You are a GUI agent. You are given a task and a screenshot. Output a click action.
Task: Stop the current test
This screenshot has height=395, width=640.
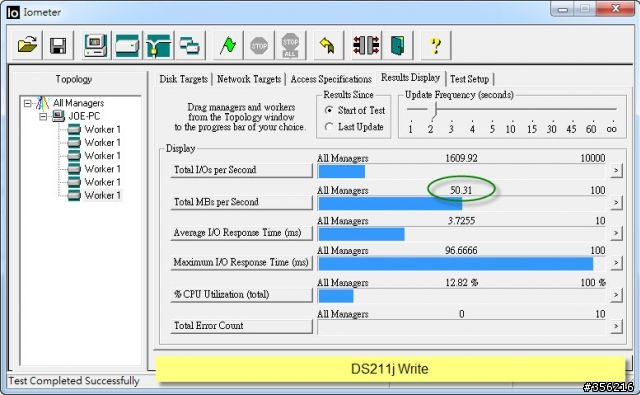[259, 45]
